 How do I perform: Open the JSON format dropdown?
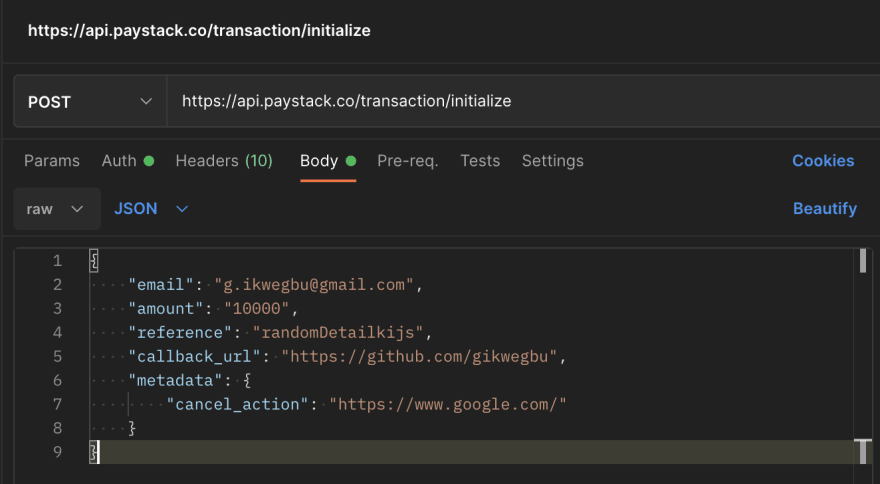coord(151,209)
